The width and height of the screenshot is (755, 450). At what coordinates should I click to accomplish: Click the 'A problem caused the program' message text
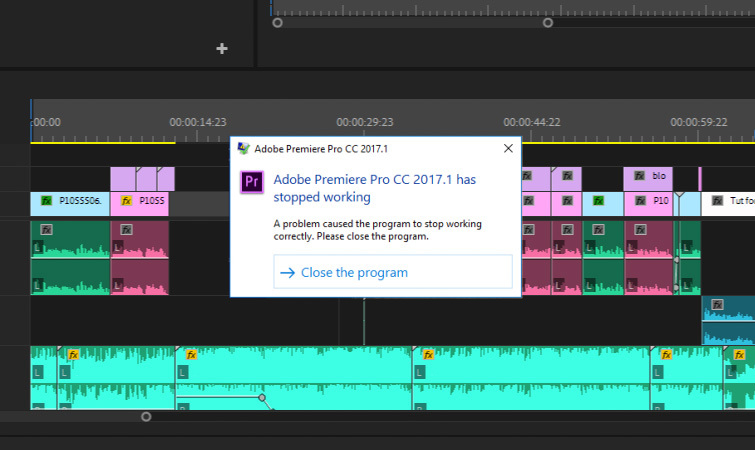click(x=378, y=230)
